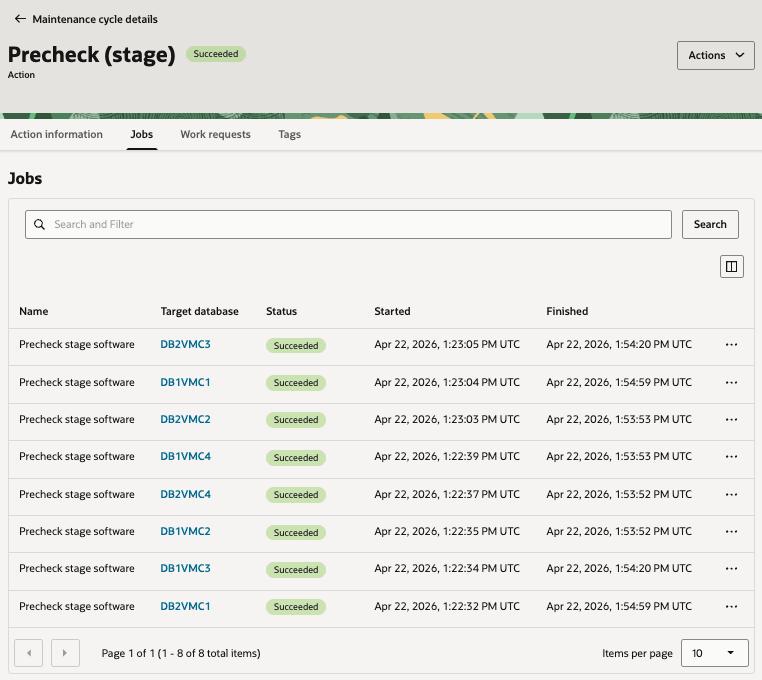
Task: Open row actions menu for DB1VMC2
Action: (x=731, y=531)
